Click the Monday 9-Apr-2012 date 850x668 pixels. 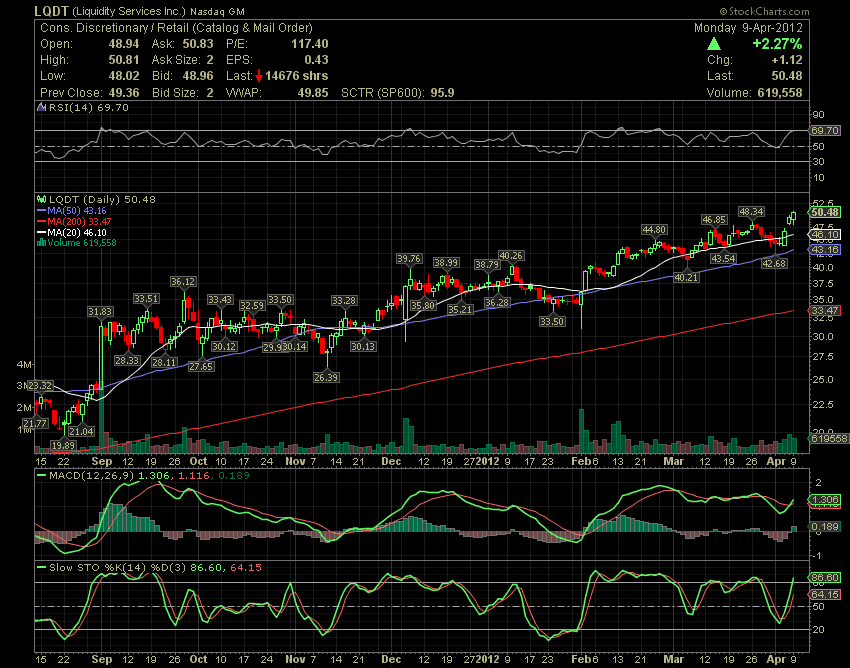748,28
